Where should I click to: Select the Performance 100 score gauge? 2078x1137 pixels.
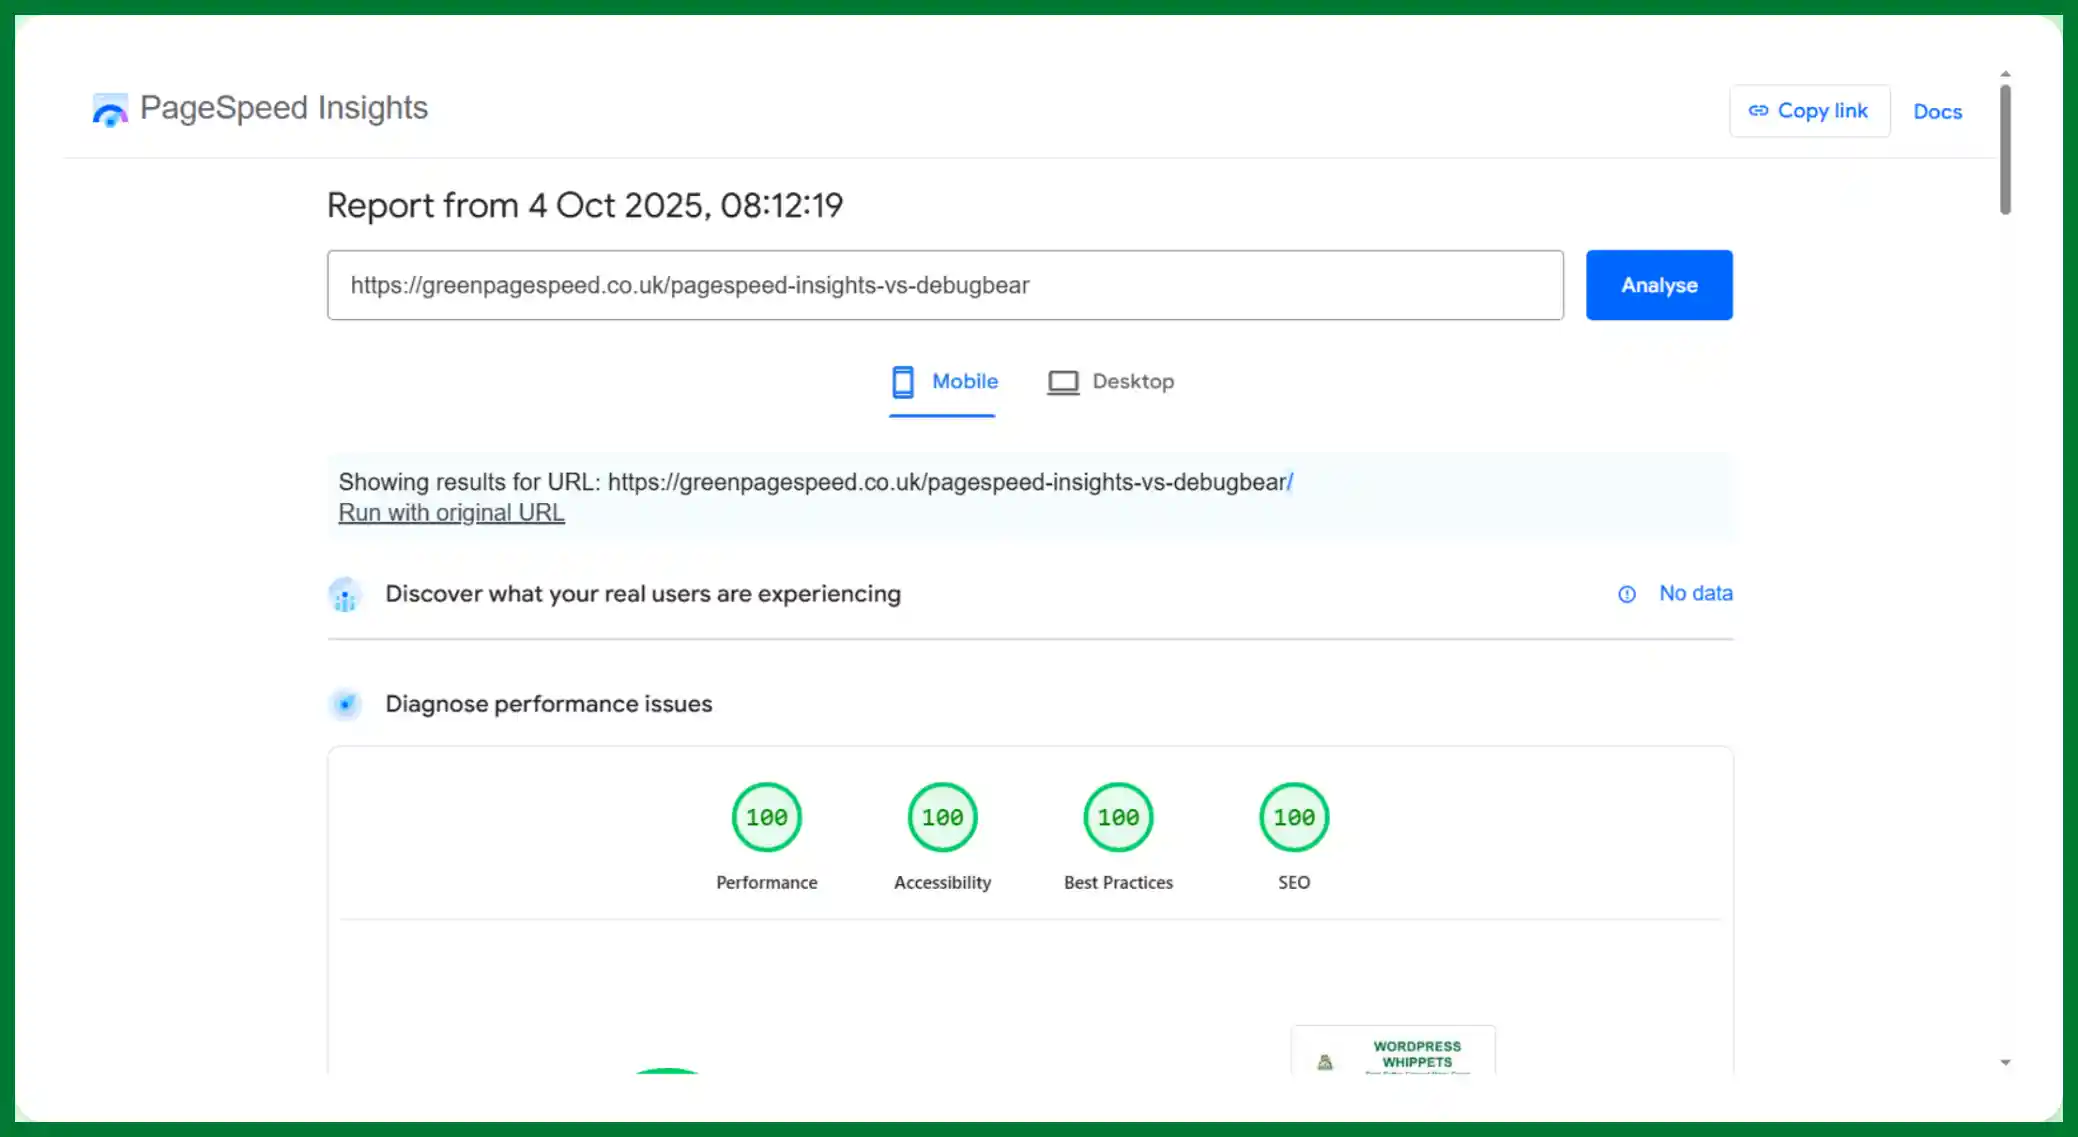tap(767, 818)
